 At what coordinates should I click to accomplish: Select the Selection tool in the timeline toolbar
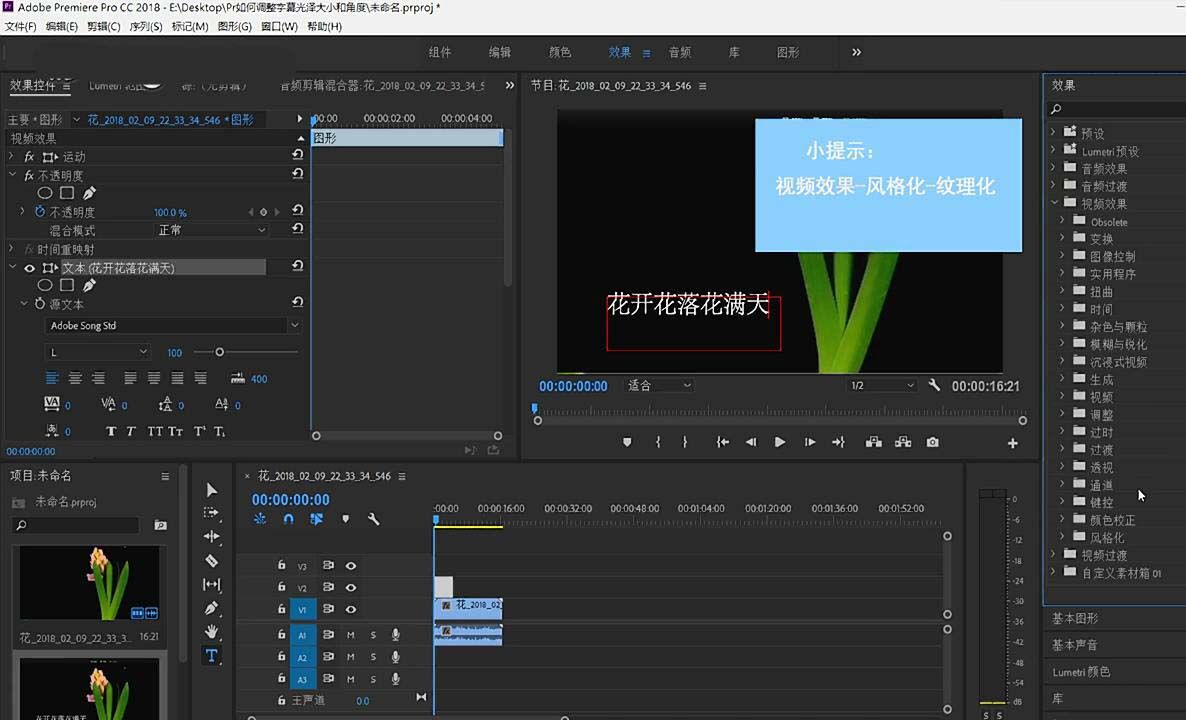tap(211, 490)
